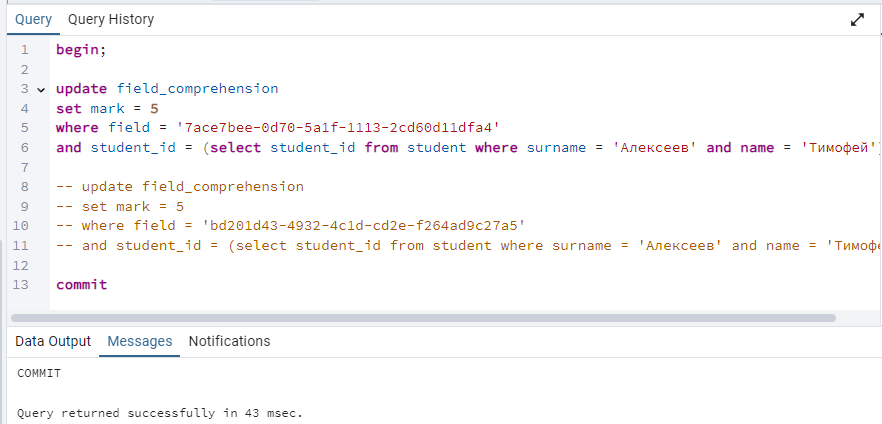The image size is (882, 424).
Task: Place cursor on the begin keyword
Action: [78, 50]
